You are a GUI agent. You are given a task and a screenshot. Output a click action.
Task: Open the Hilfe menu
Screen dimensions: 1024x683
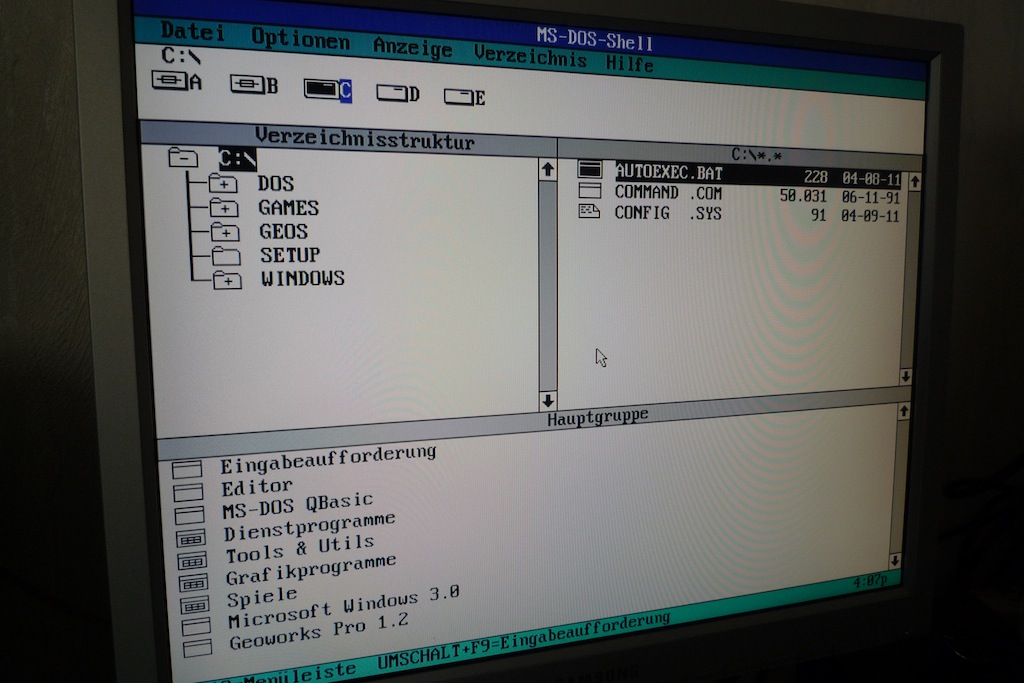pyautogui.click(x=629, y=63)
